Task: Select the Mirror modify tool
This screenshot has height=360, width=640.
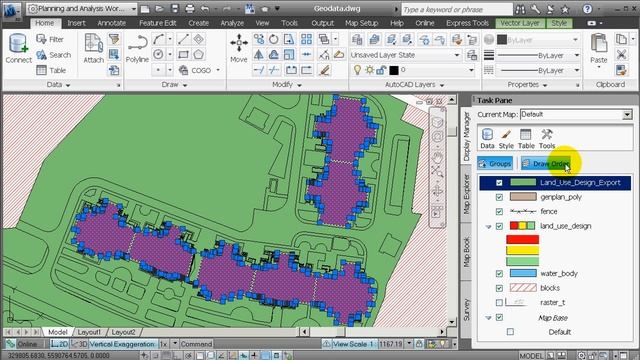Action: (258, 54)
